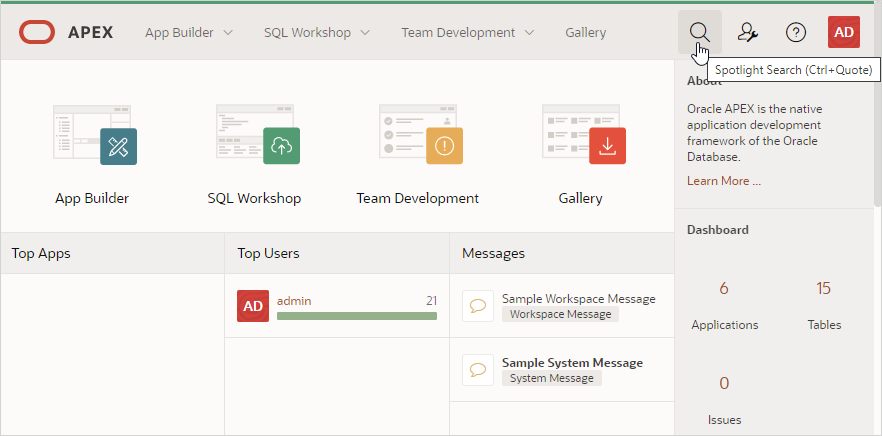Select App Builder in the navigation bar
This screenshot has height=436, width=882.
pos(179,33)
